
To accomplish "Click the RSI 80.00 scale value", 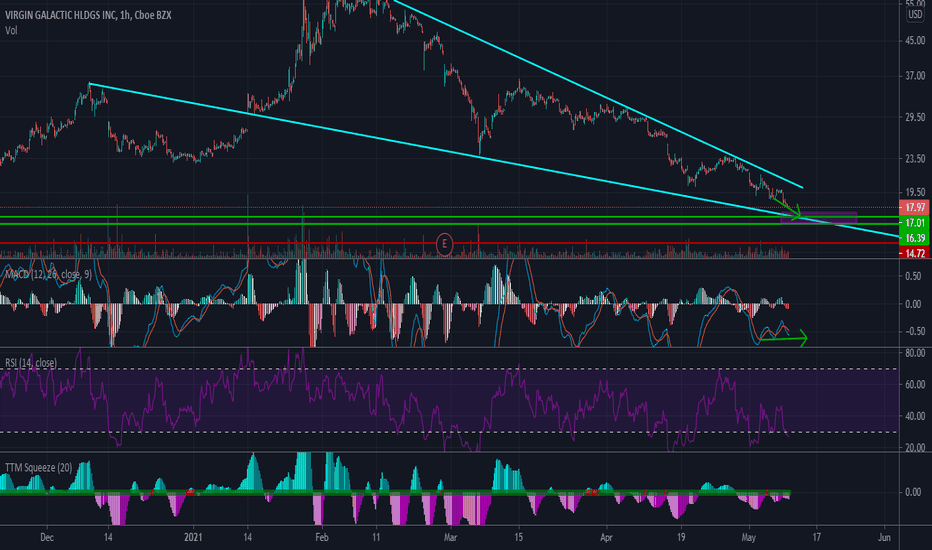I will tap(915, 353).
